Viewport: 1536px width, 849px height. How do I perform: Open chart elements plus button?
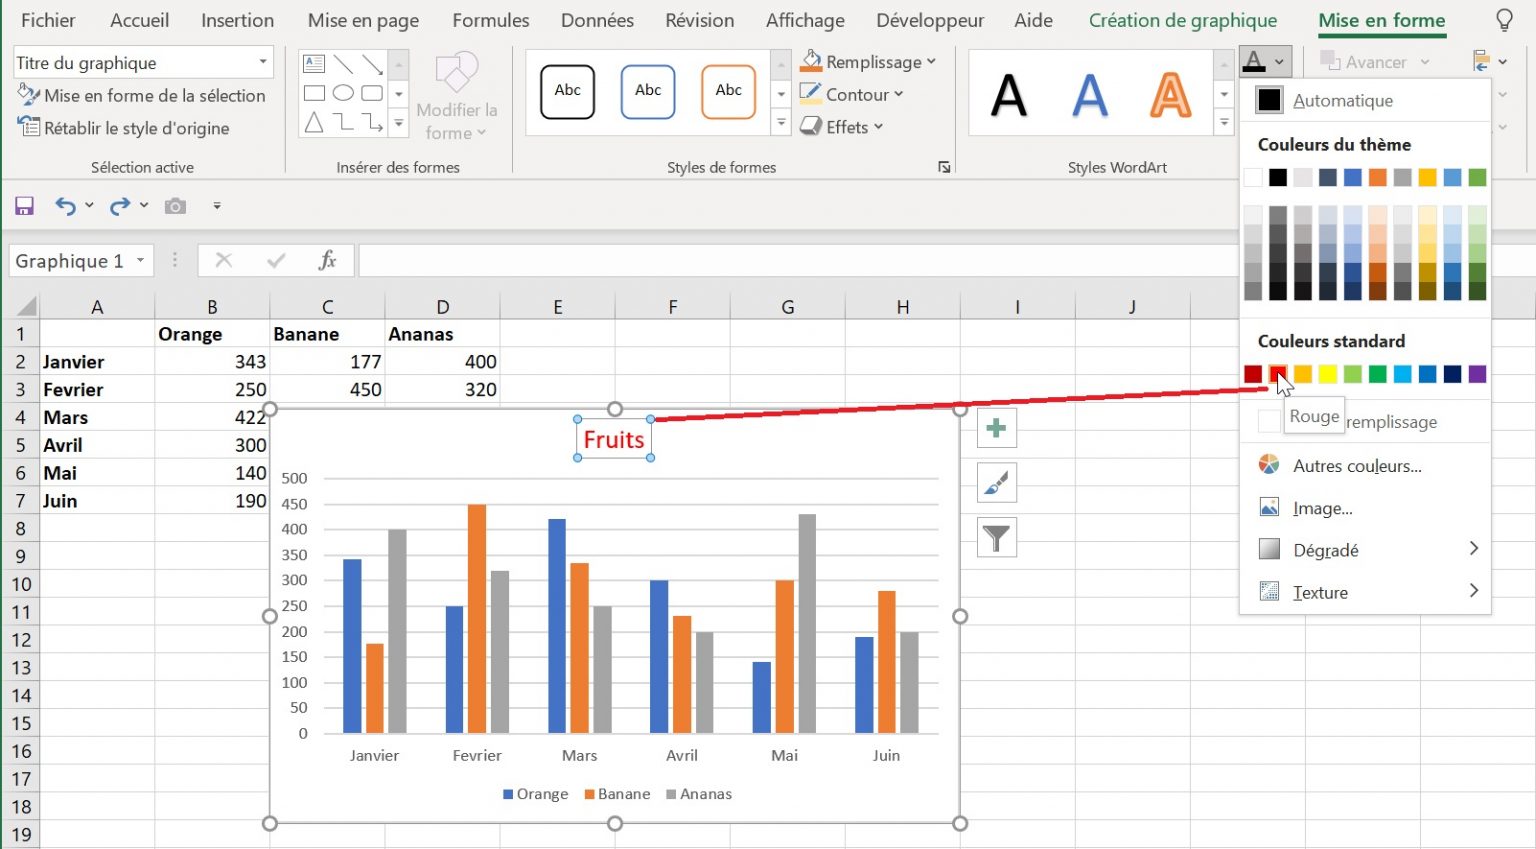coord(996,429)
